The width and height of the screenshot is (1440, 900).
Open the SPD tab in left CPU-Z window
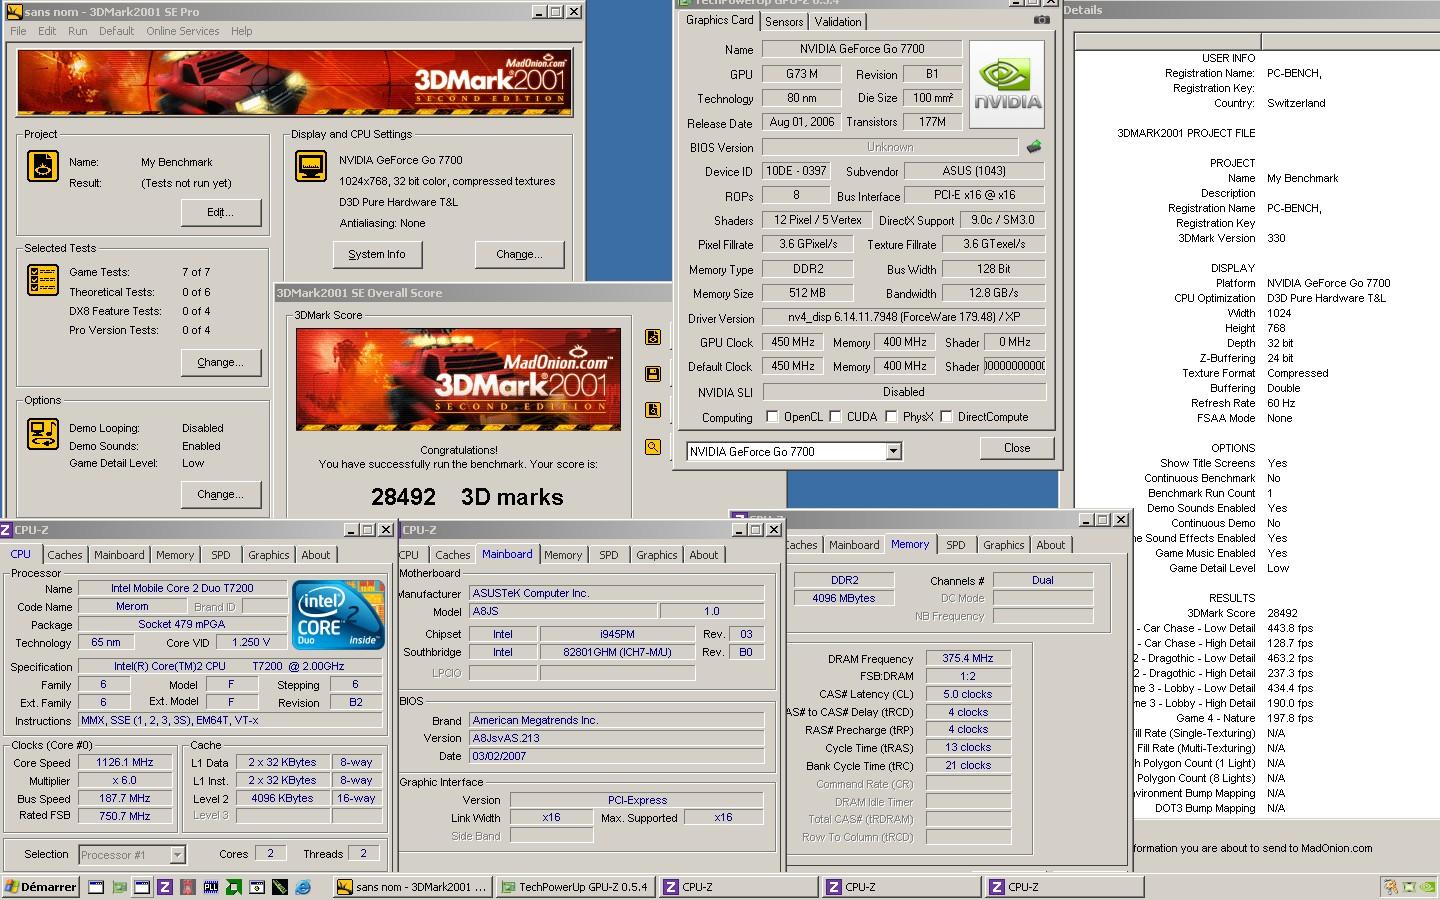click(221, 555)
